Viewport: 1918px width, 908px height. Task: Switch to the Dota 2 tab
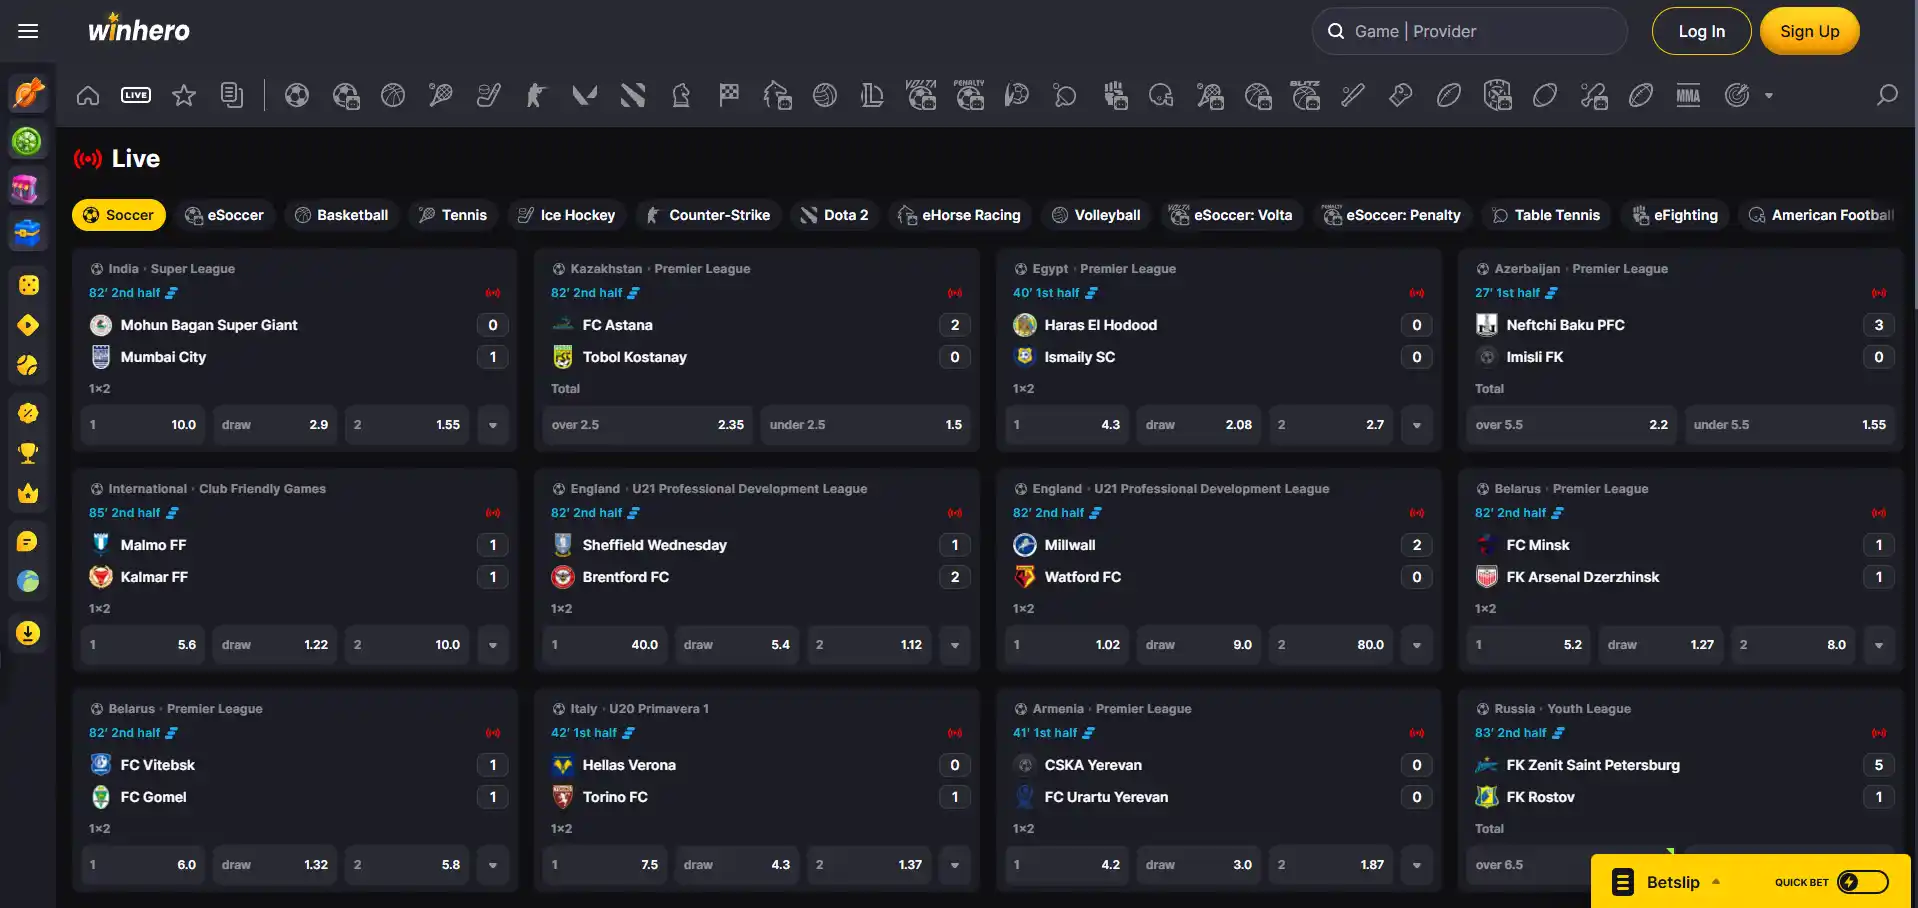(x=835, y=215)
